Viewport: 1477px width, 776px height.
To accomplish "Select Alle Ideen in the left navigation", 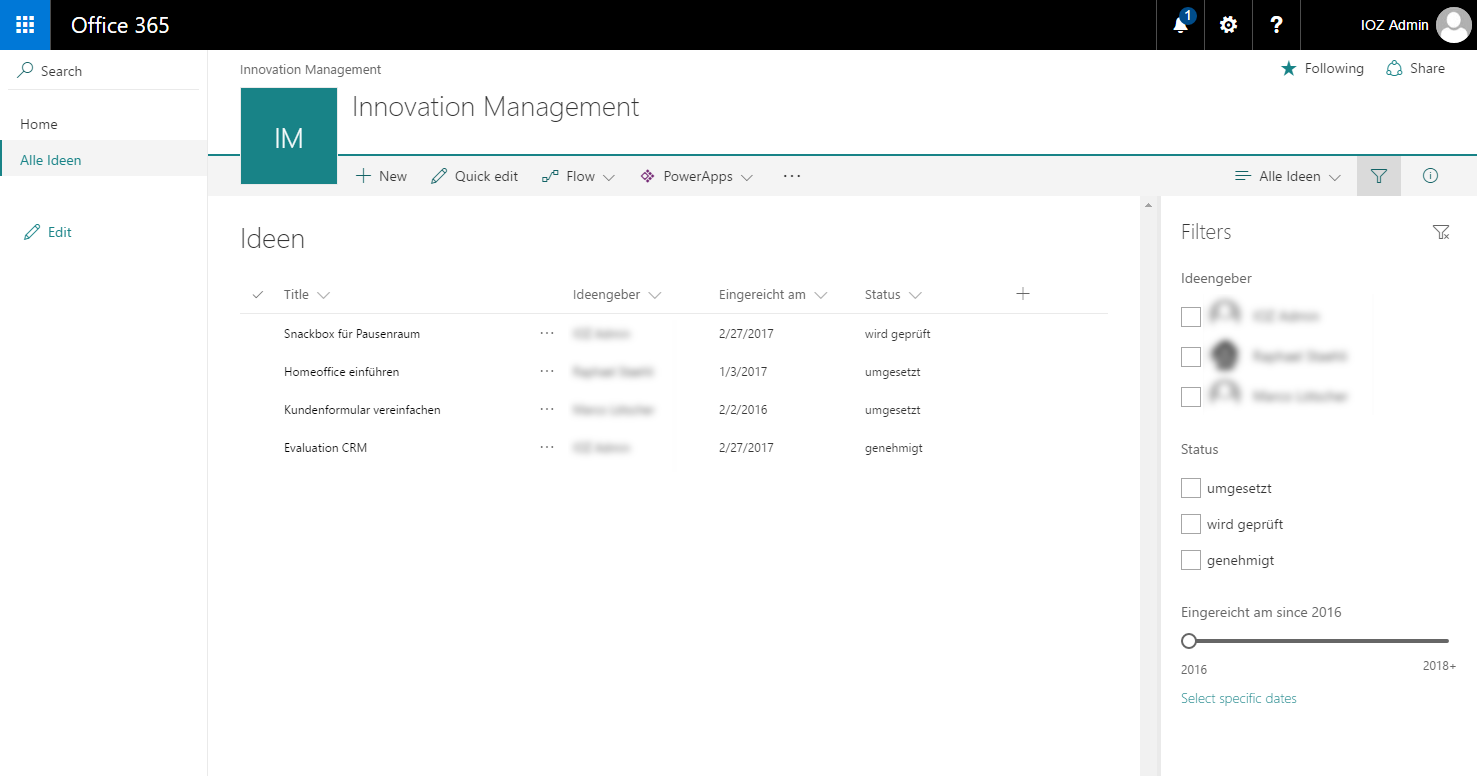I will [x=51, y=160].
